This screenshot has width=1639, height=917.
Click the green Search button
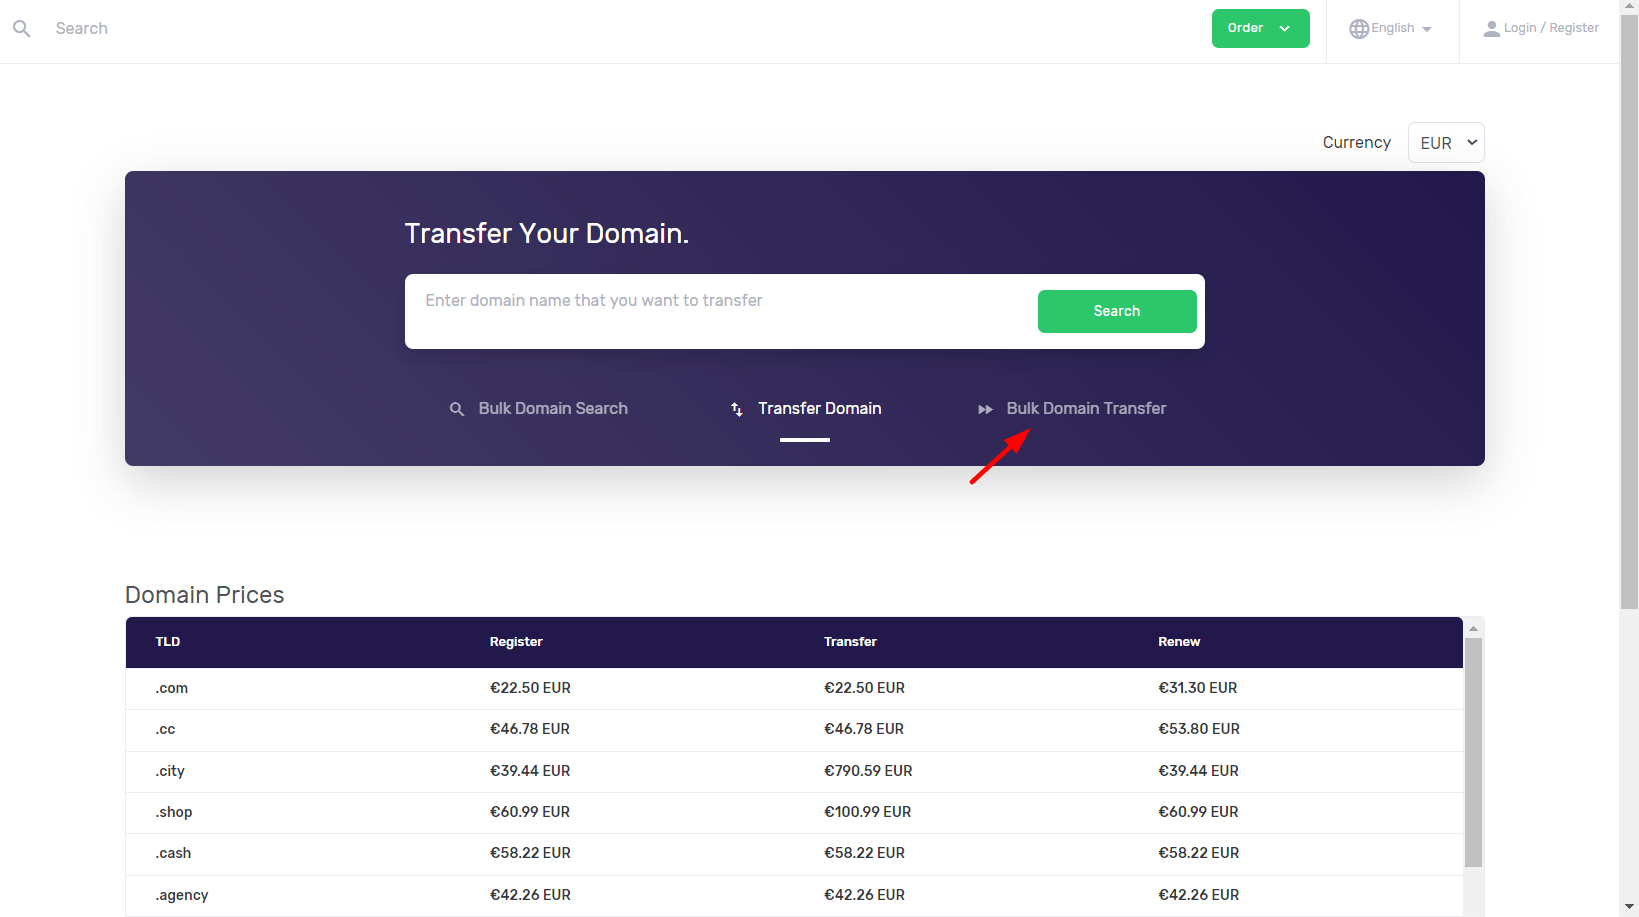[x=1117, y=311]
